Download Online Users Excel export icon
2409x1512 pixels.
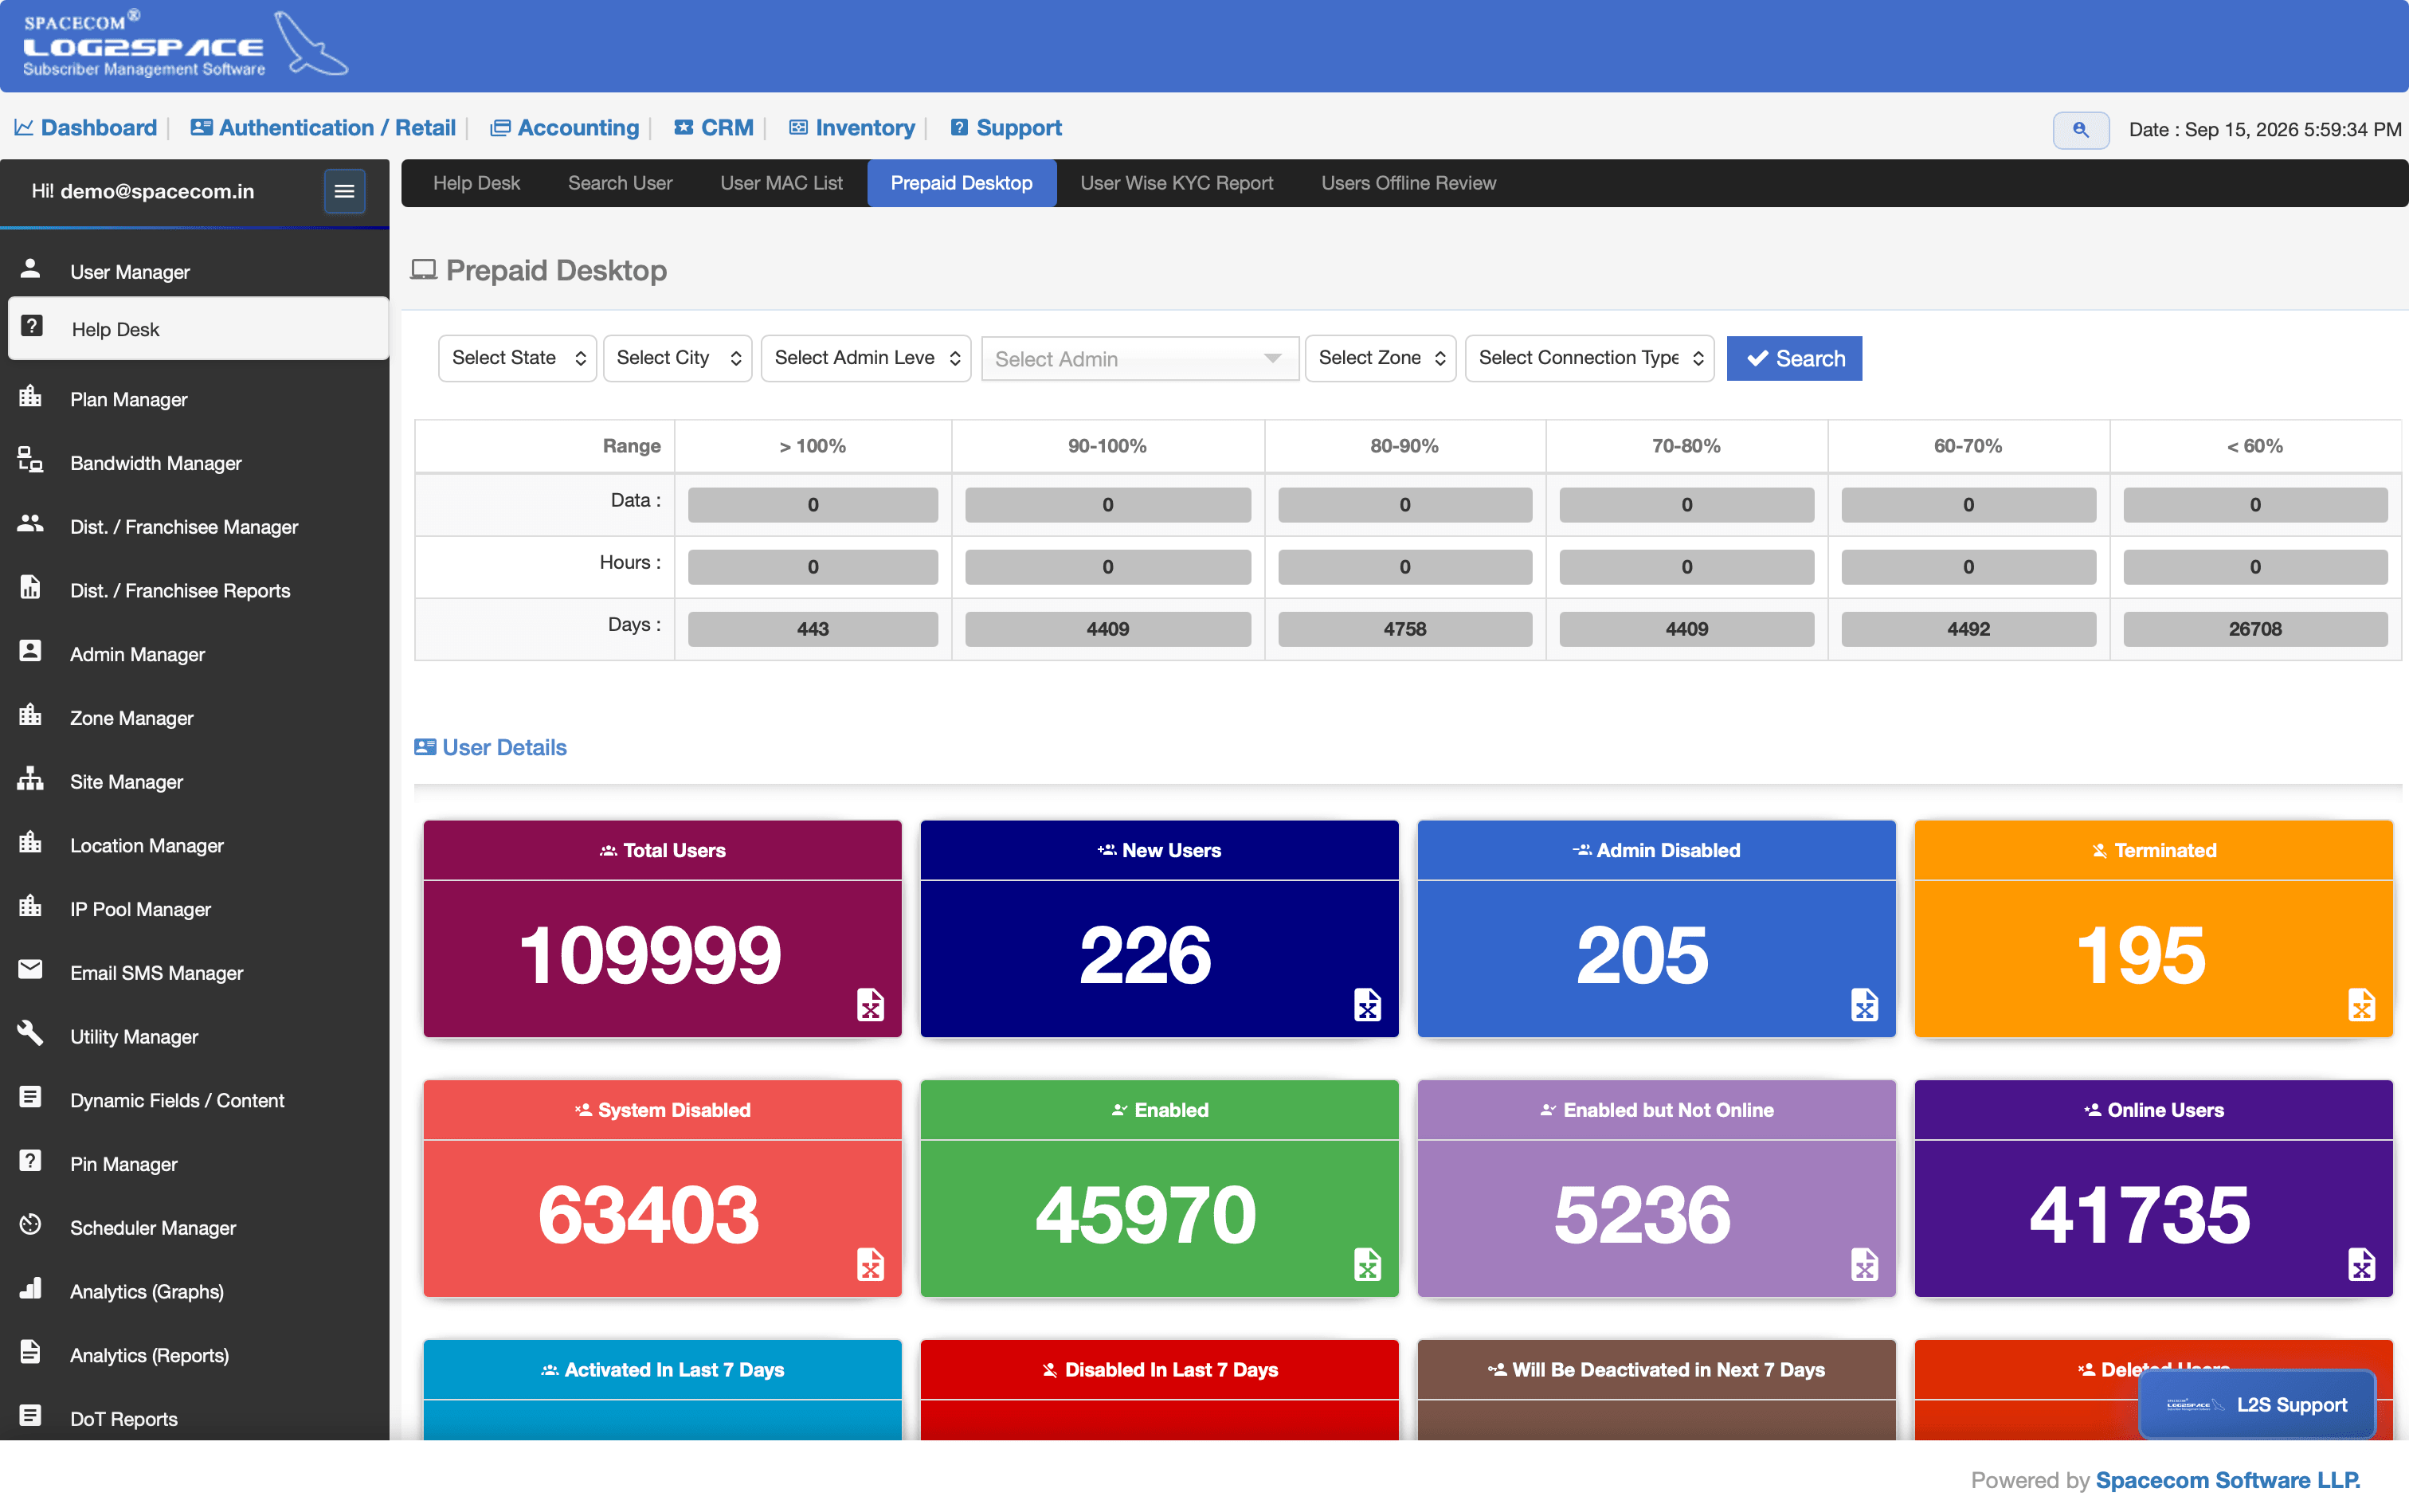pos(2361,1264)
